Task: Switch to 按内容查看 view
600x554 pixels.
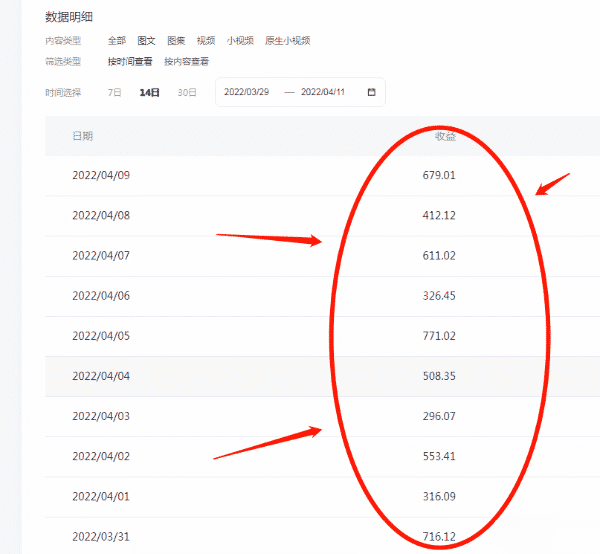Action: [x=186, y=62]
